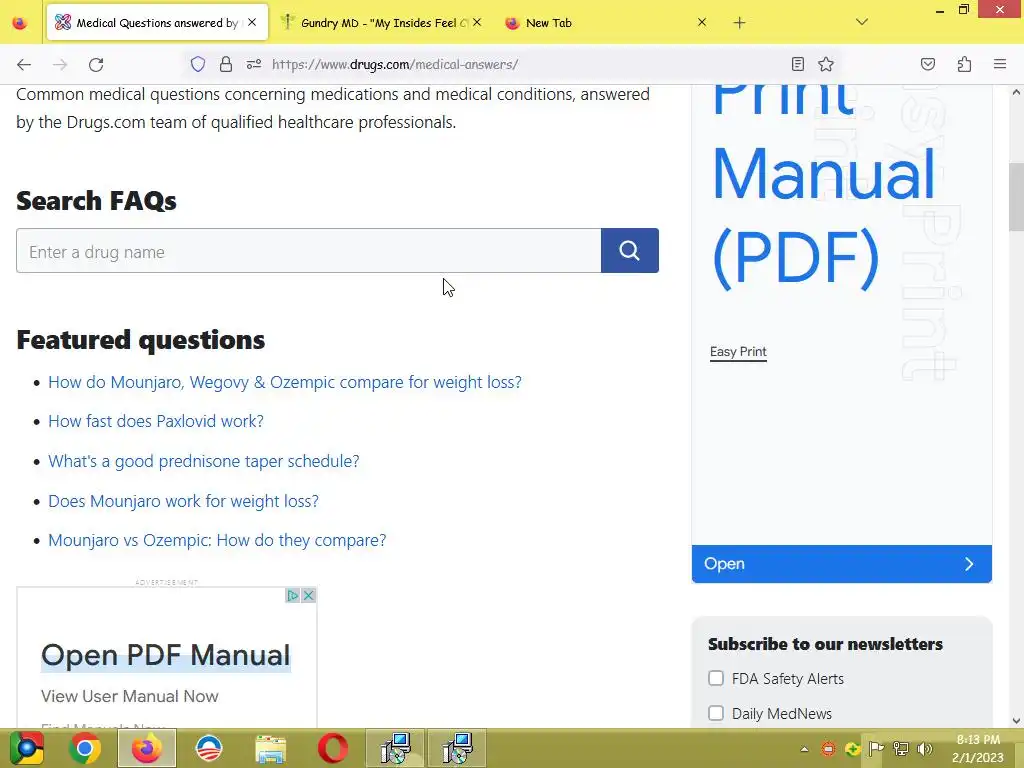Switch to the New Tab tab

click(601, 23)
